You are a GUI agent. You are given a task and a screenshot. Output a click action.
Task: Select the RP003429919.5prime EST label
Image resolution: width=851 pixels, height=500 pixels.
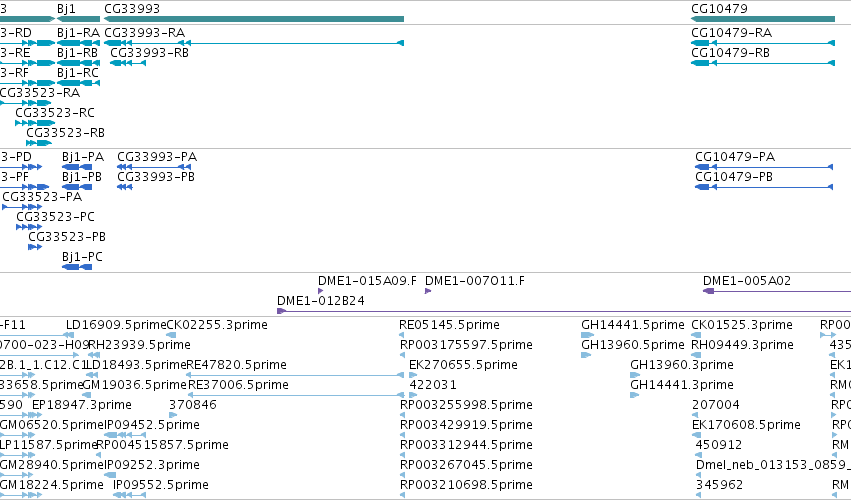tap(466, 426)
